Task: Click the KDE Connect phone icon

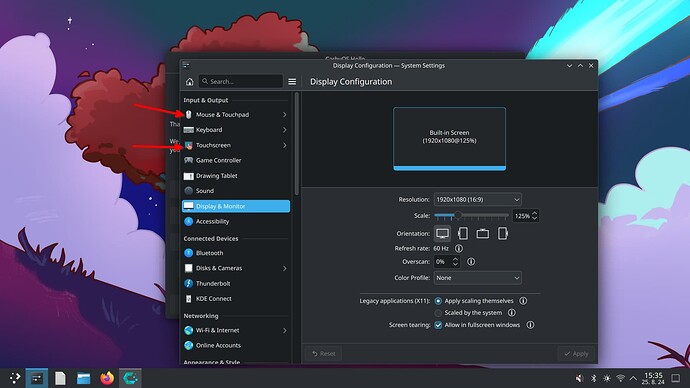Action: (x=188, y=299)
